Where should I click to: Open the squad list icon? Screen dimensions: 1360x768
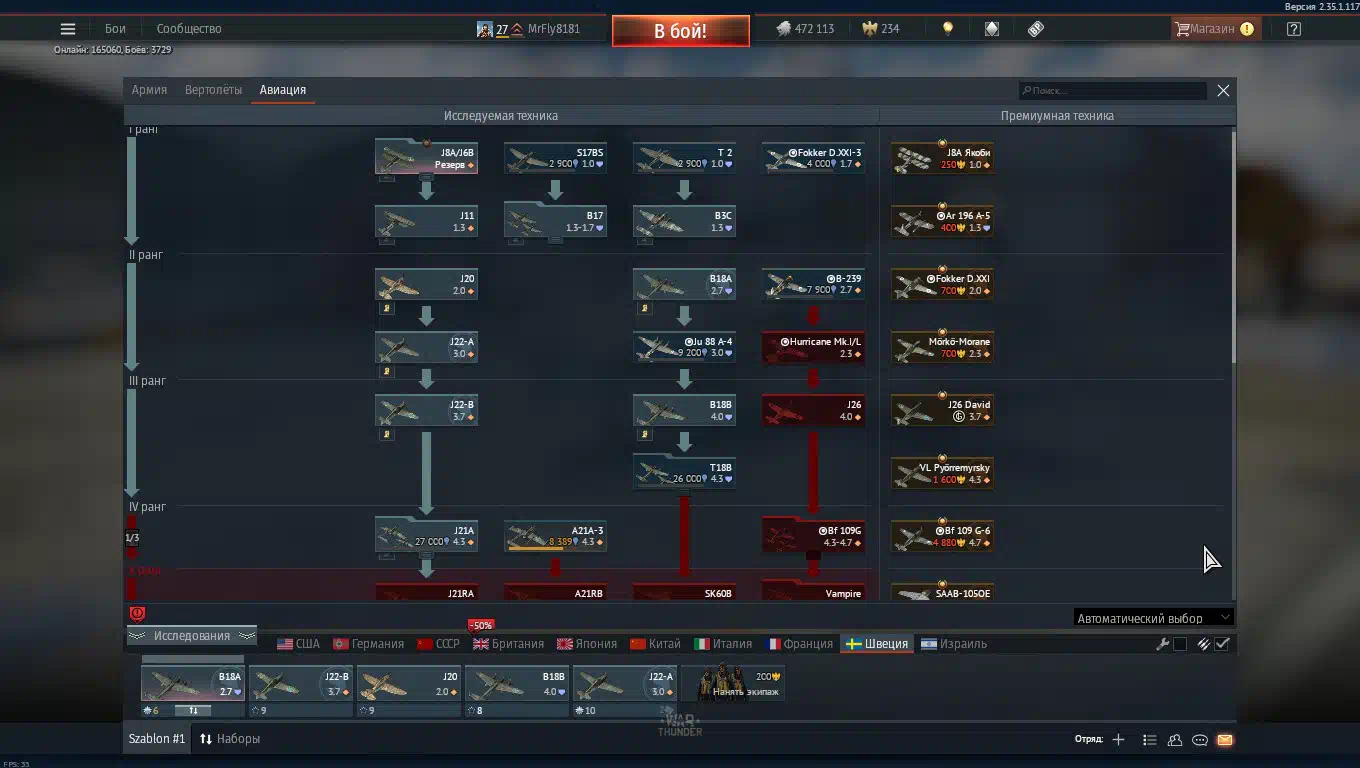[1150, 740]
